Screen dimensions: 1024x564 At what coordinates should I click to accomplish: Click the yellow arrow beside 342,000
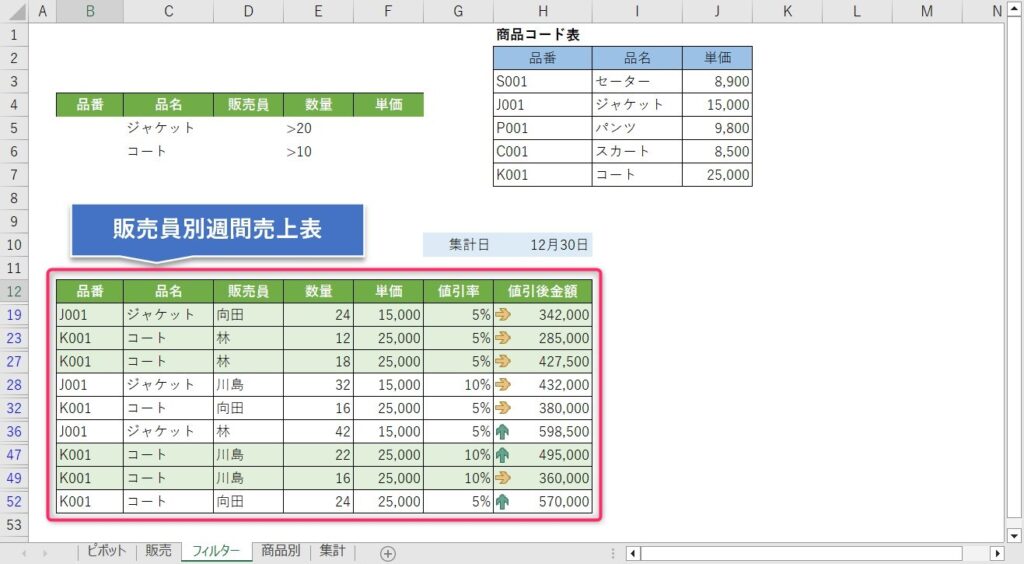(503, 314)
